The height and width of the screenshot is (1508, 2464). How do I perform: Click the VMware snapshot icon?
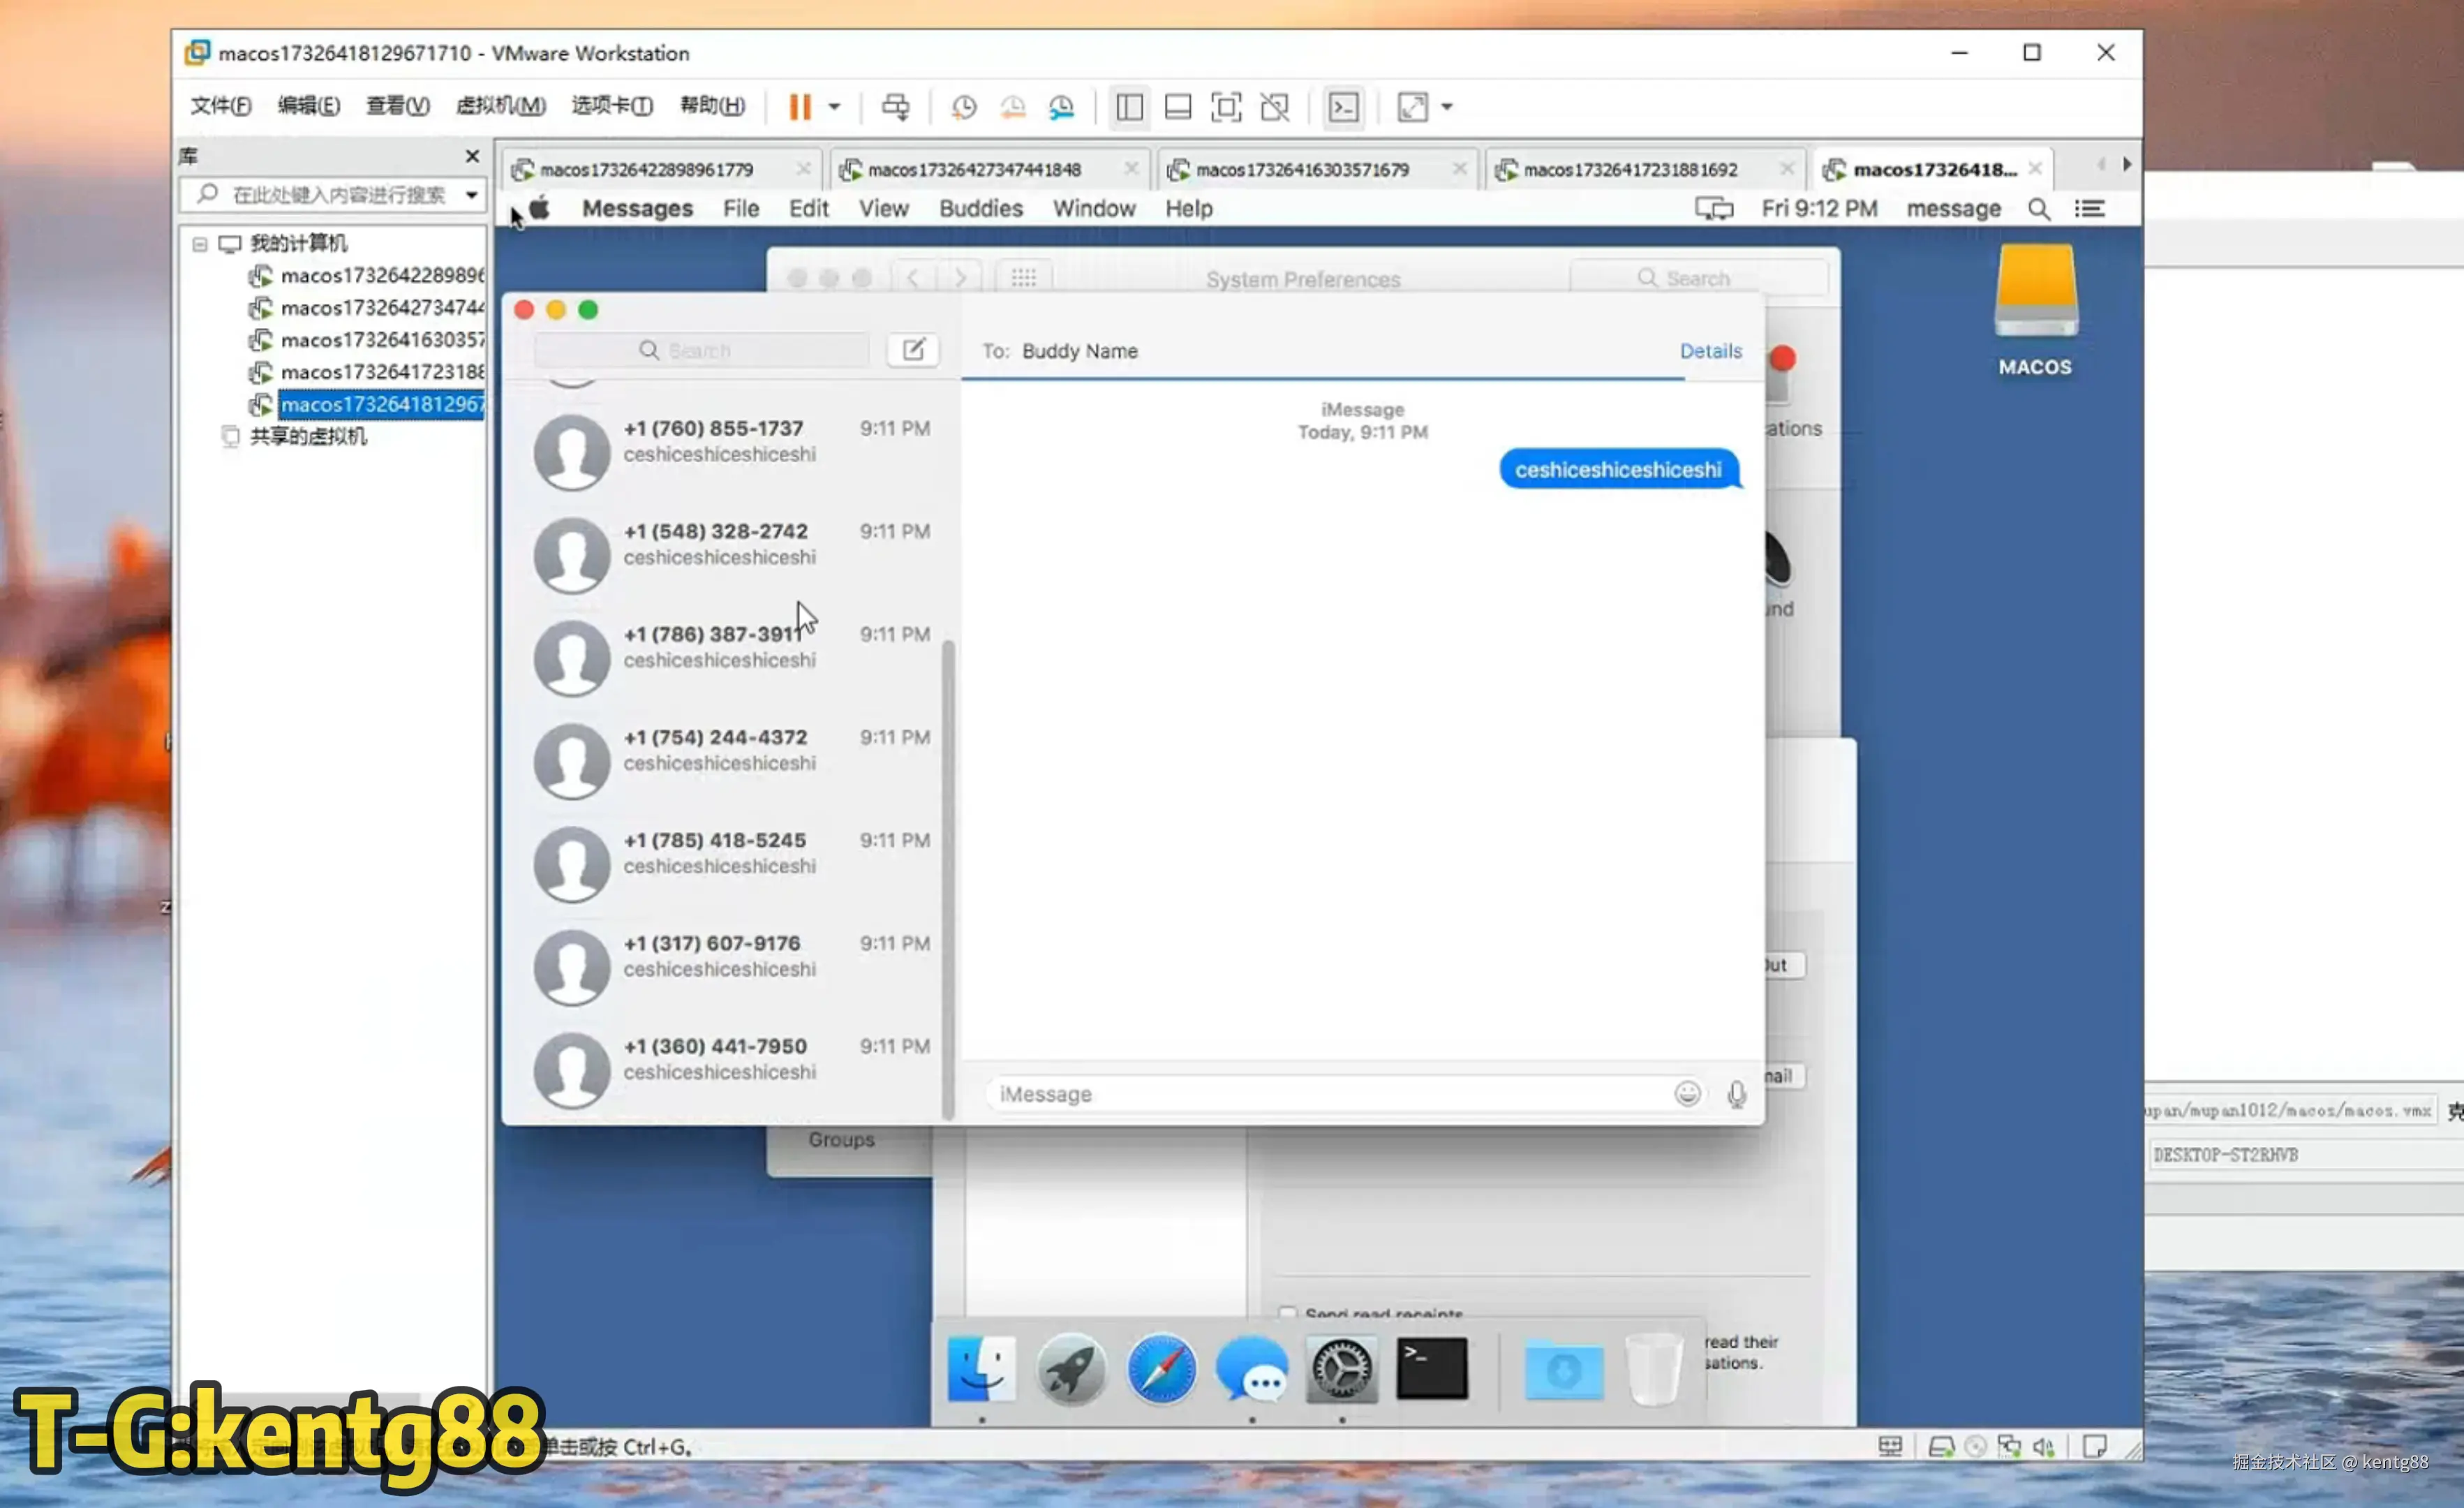963,107
